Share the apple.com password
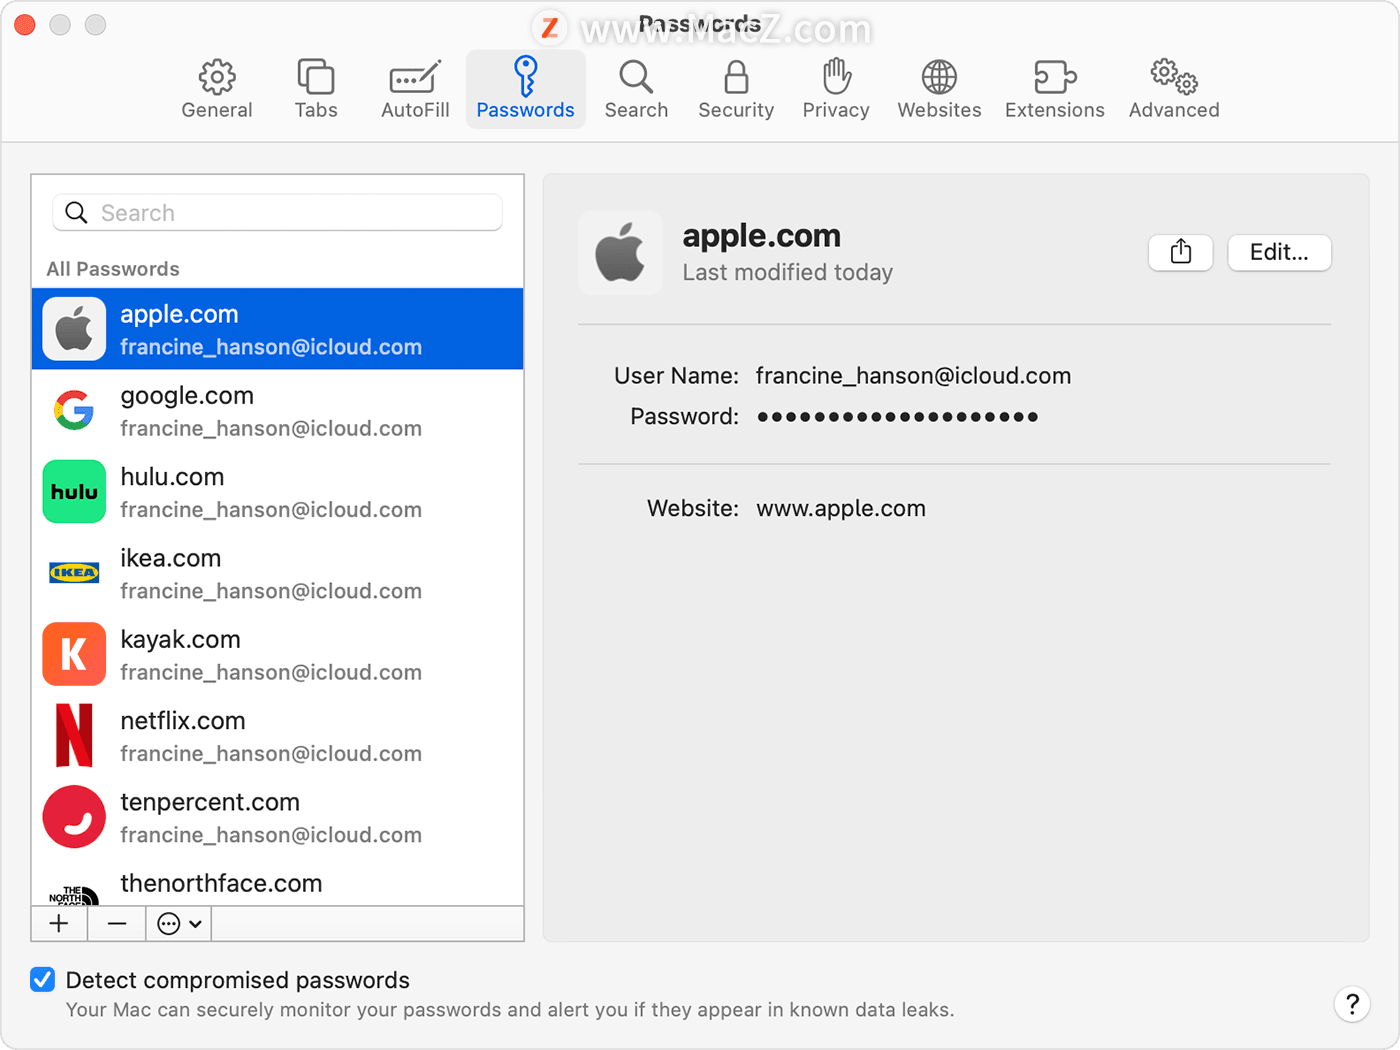The height and width of the screenshot is (1050, 1400). coord(1181,252)
